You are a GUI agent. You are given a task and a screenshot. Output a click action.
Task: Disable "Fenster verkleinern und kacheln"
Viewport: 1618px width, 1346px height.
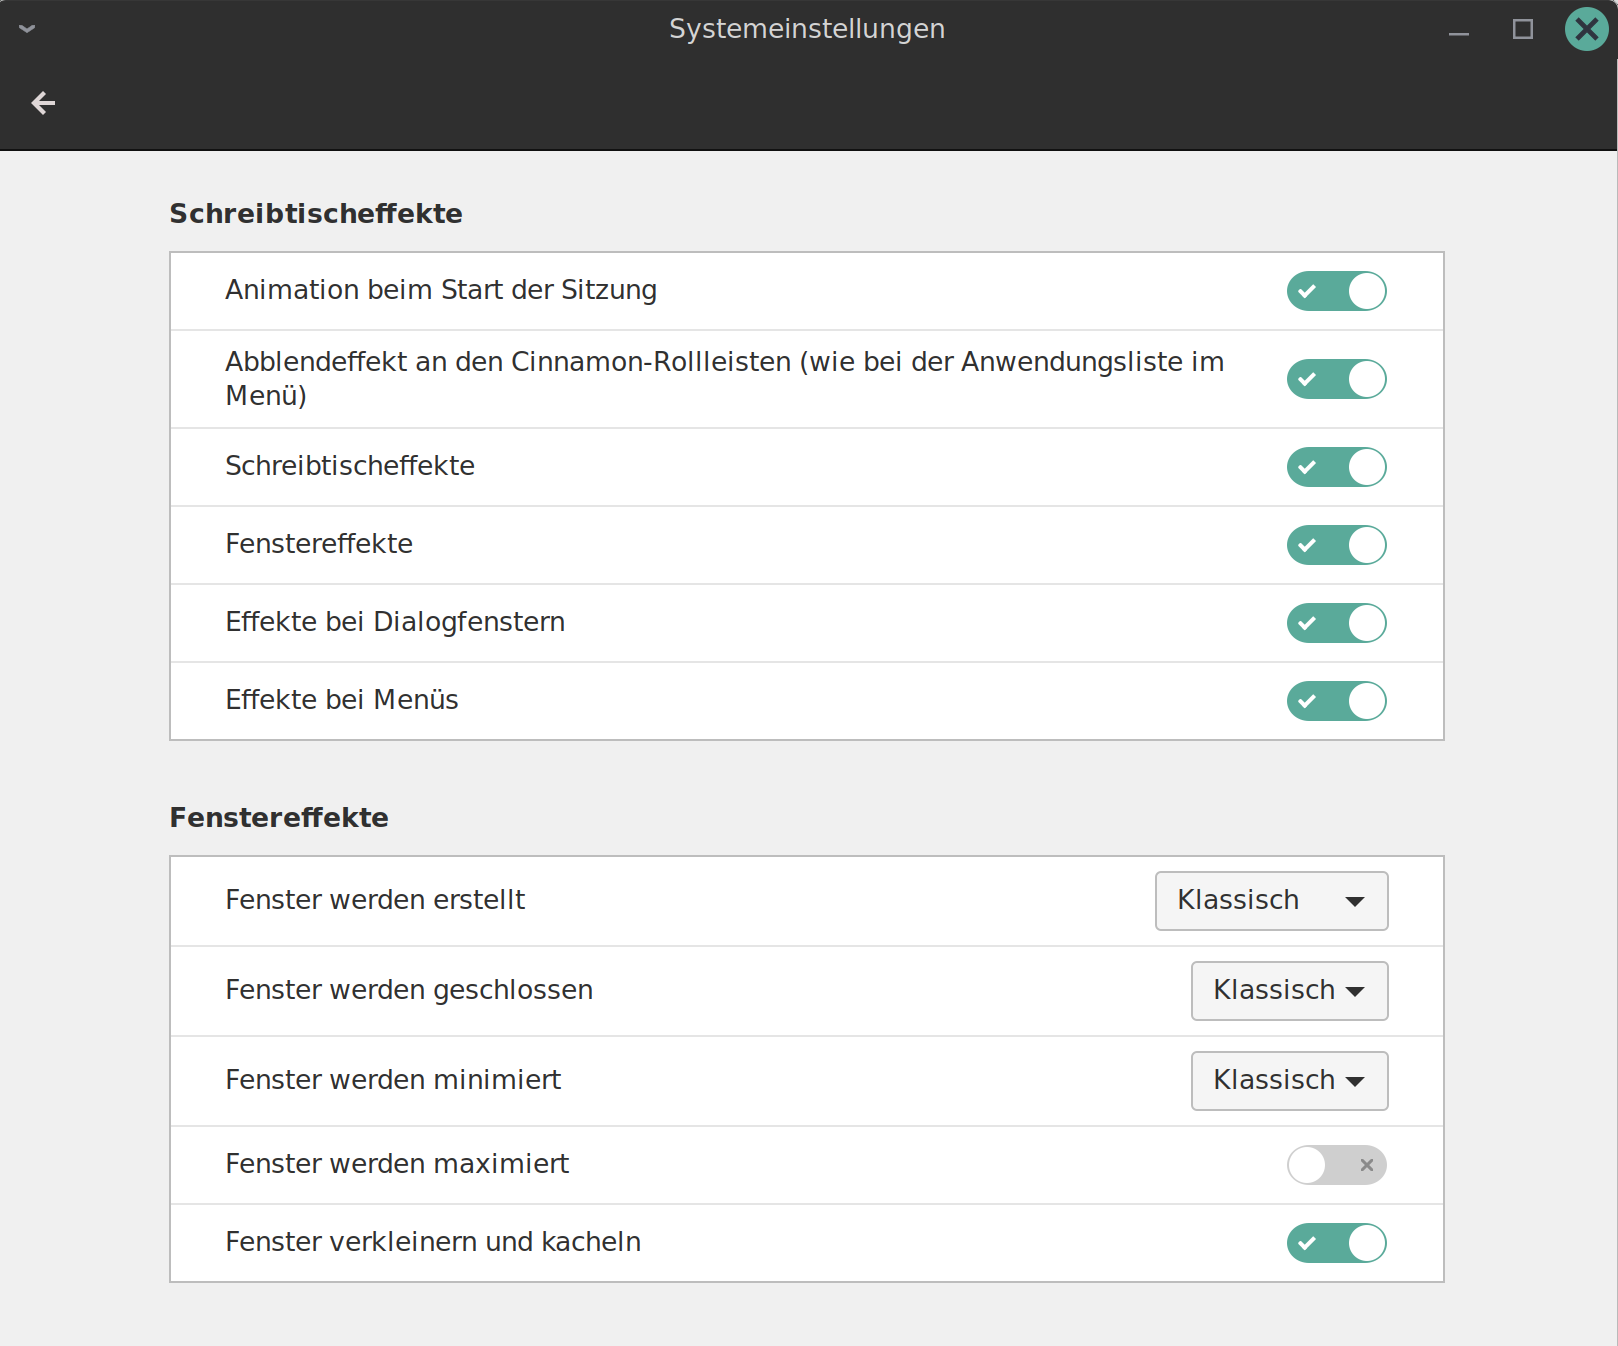1336,1243
